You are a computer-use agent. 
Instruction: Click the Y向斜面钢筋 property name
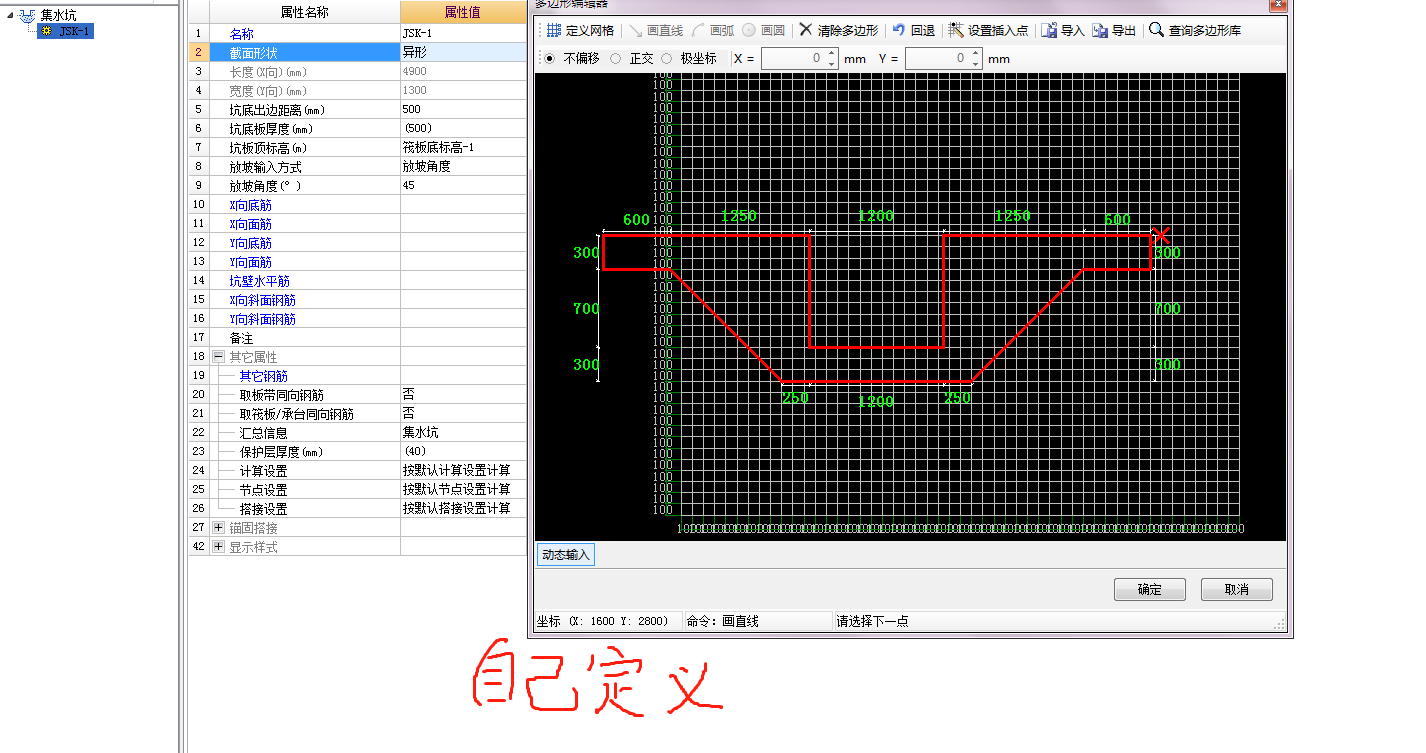(x=262, y=319)
